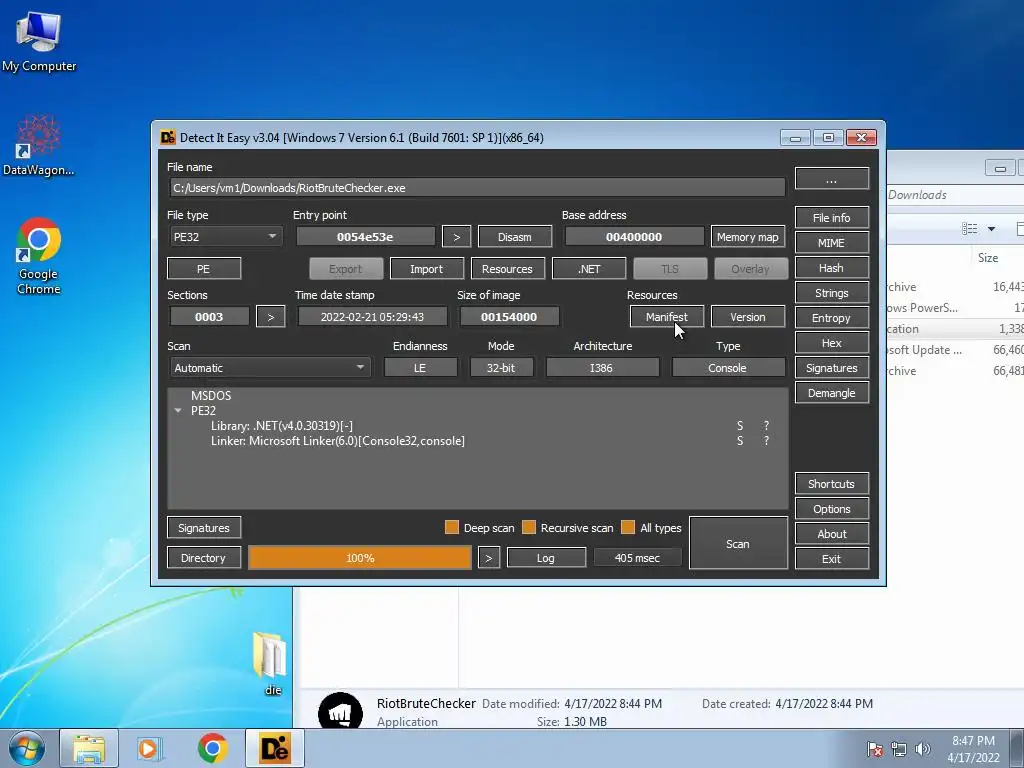Open the Options dialog

coord(831,509)
